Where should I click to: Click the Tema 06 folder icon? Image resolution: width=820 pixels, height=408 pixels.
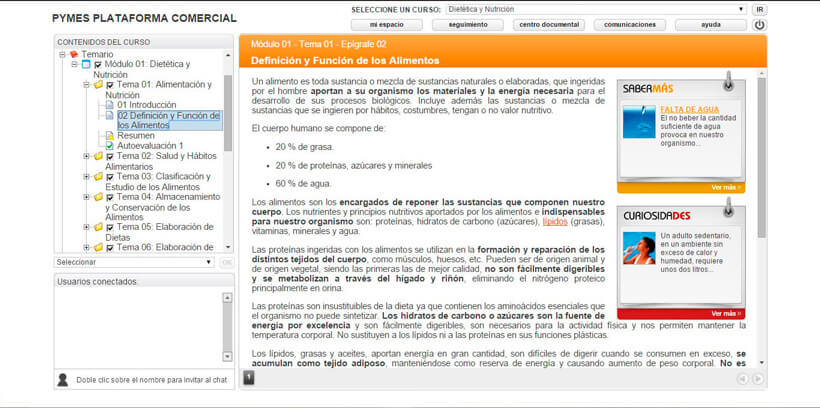click(x=98, y=247)
